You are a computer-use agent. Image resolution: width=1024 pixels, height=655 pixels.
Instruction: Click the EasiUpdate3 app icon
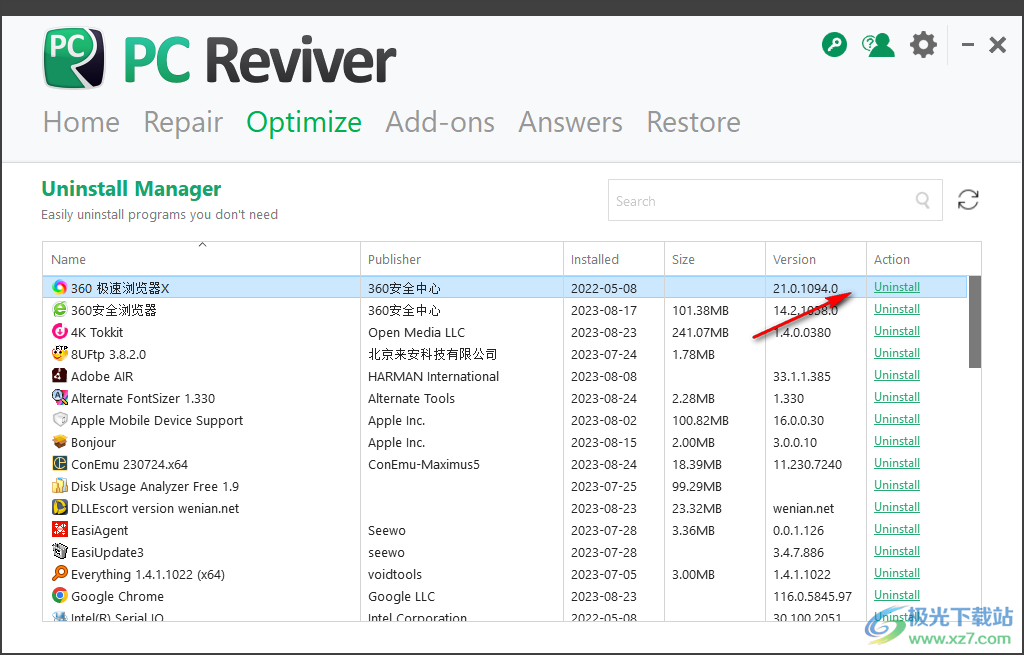point(59,552)
